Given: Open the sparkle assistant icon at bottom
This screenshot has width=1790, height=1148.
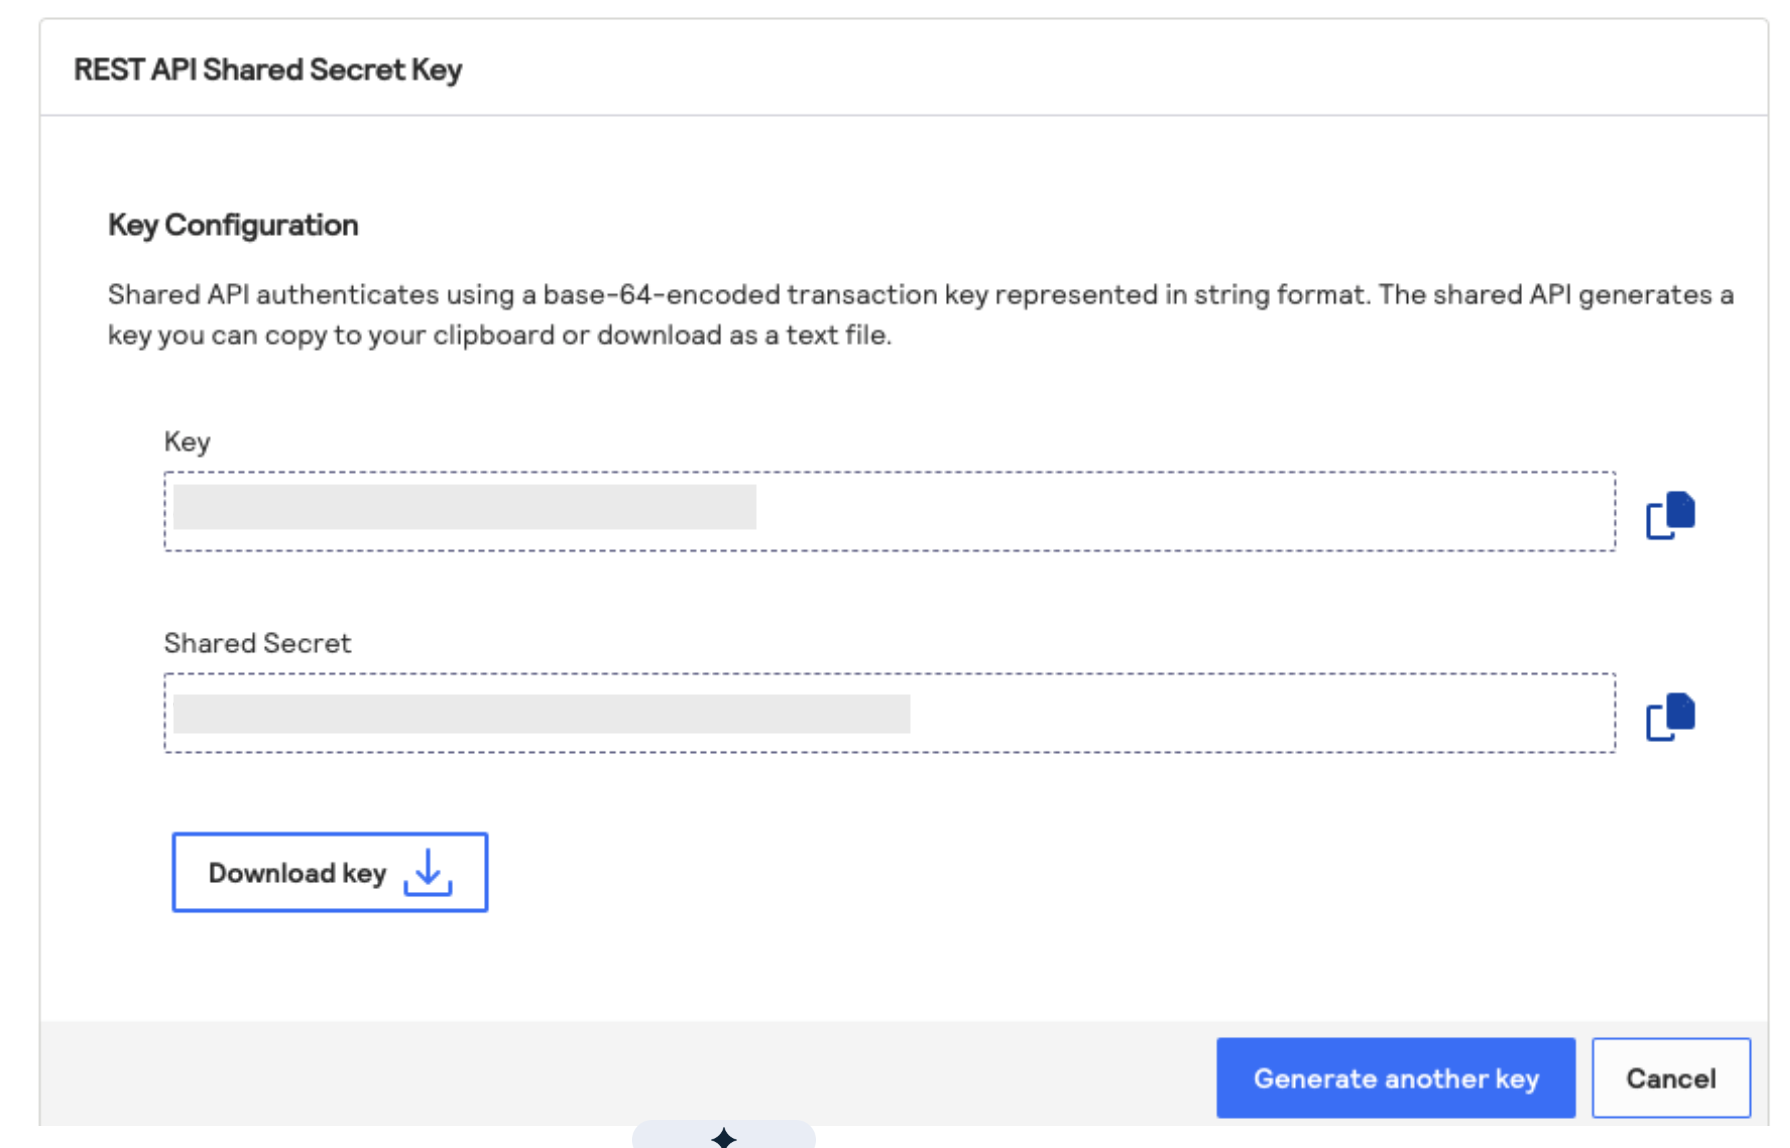Looking at the screenshot, I should 724,1137.
